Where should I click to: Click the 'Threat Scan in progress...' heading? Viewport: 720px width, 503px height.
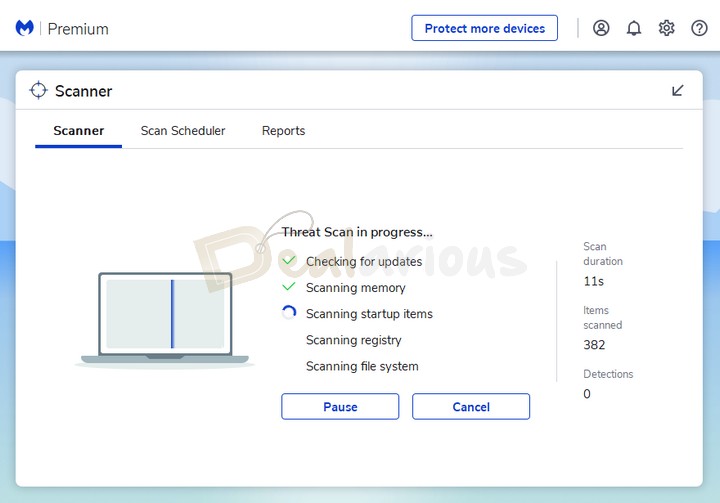357,232
